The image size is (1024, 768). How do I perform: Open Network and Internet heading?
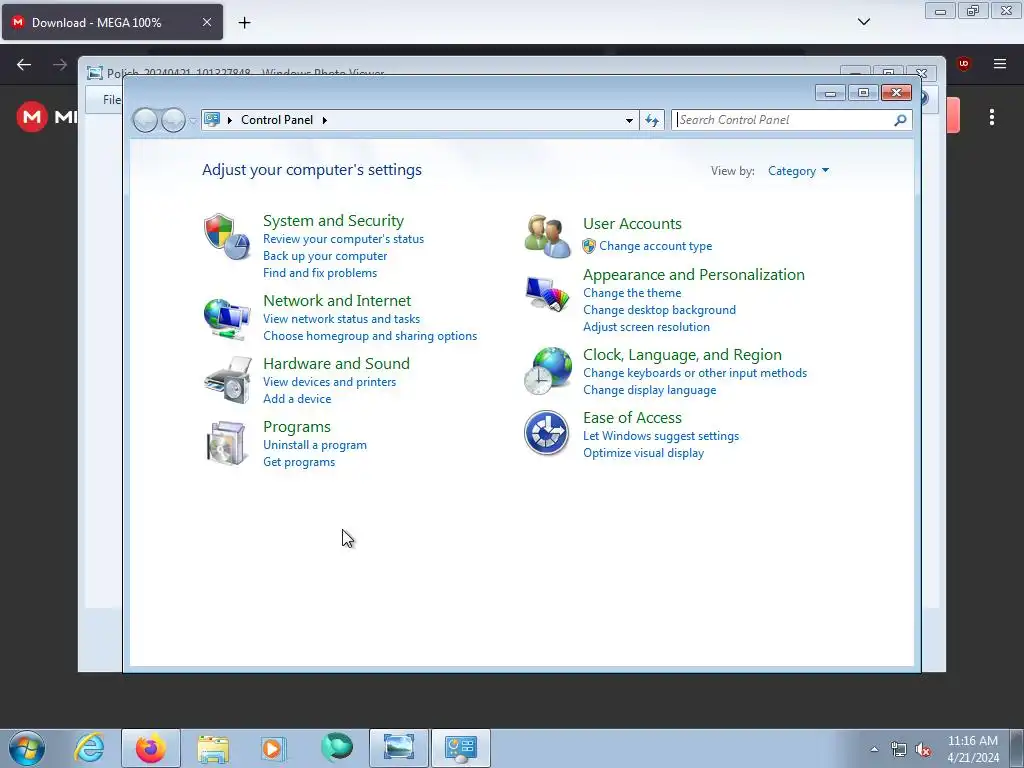[x=337, y=300]
